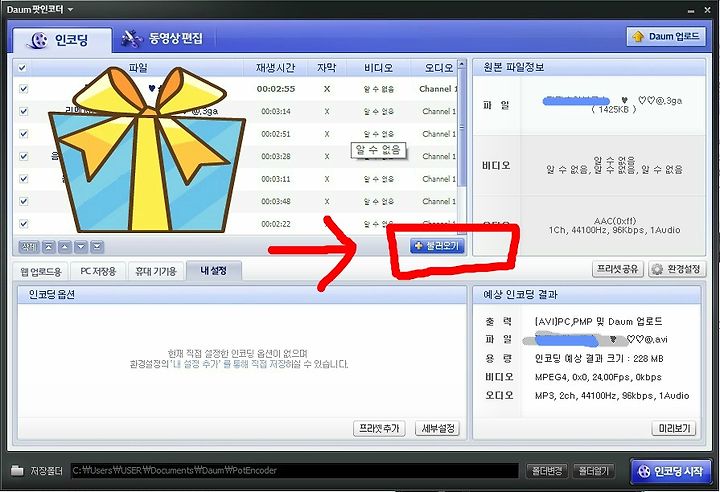The image size is (720, 492).
Task: Sort by the 파일 column header
Action: click(x=137, y=68)
